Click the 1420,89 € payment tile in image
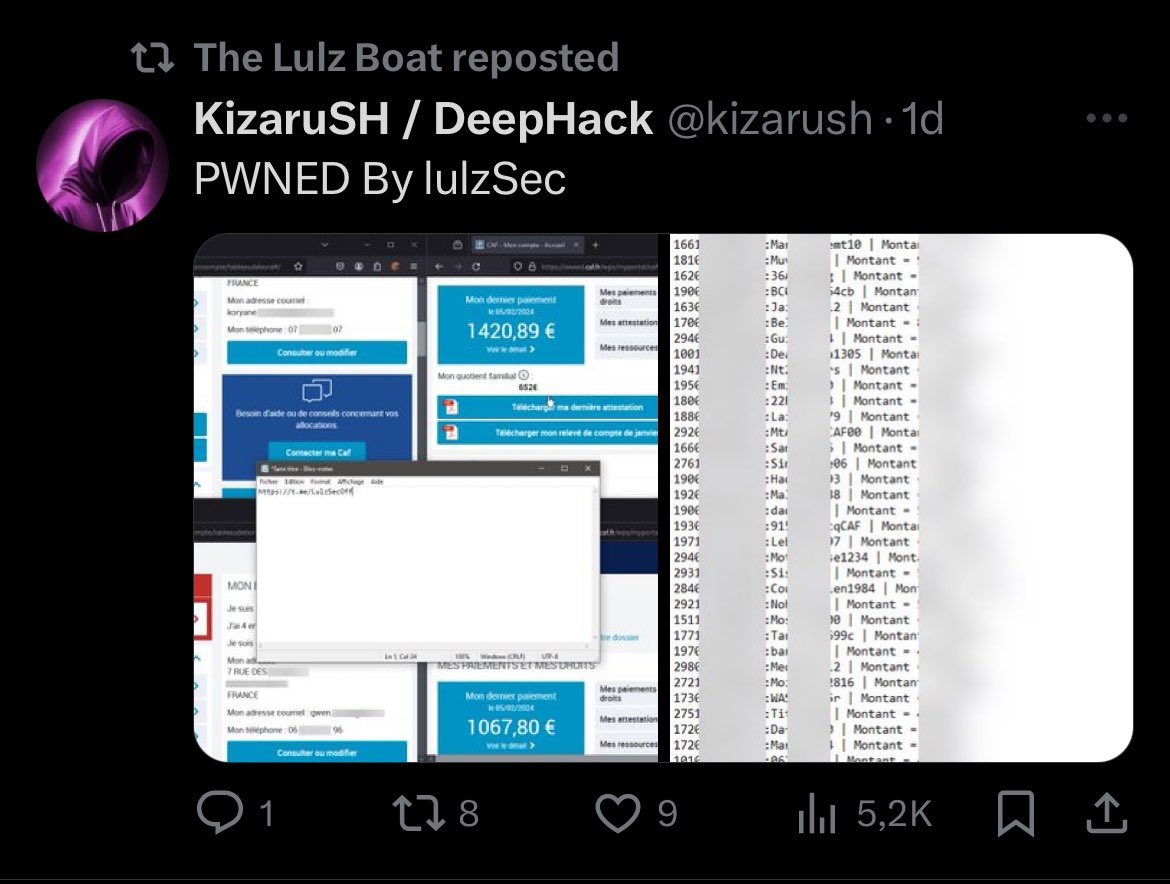The height and width of the screenshot is (884, 1170). click(511, 325)
